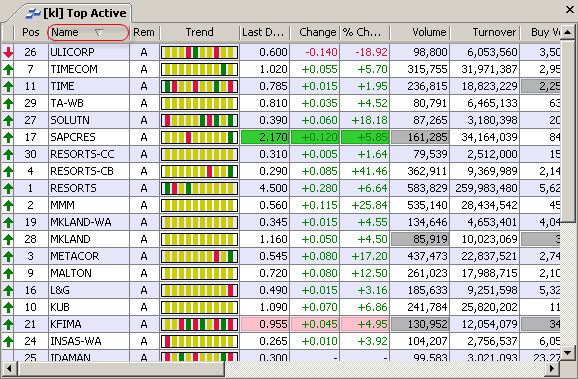578x379 pixels.
Task: Click the +41.46 percent change value
Action: tap(369, 171)
